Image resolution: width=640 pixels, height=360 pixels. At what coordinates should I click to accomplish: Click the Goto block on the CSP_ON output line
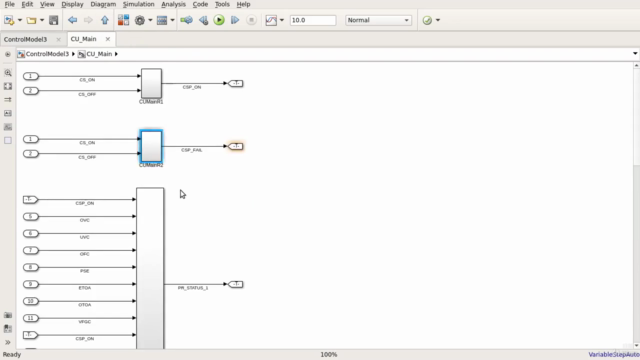[236, 83]
